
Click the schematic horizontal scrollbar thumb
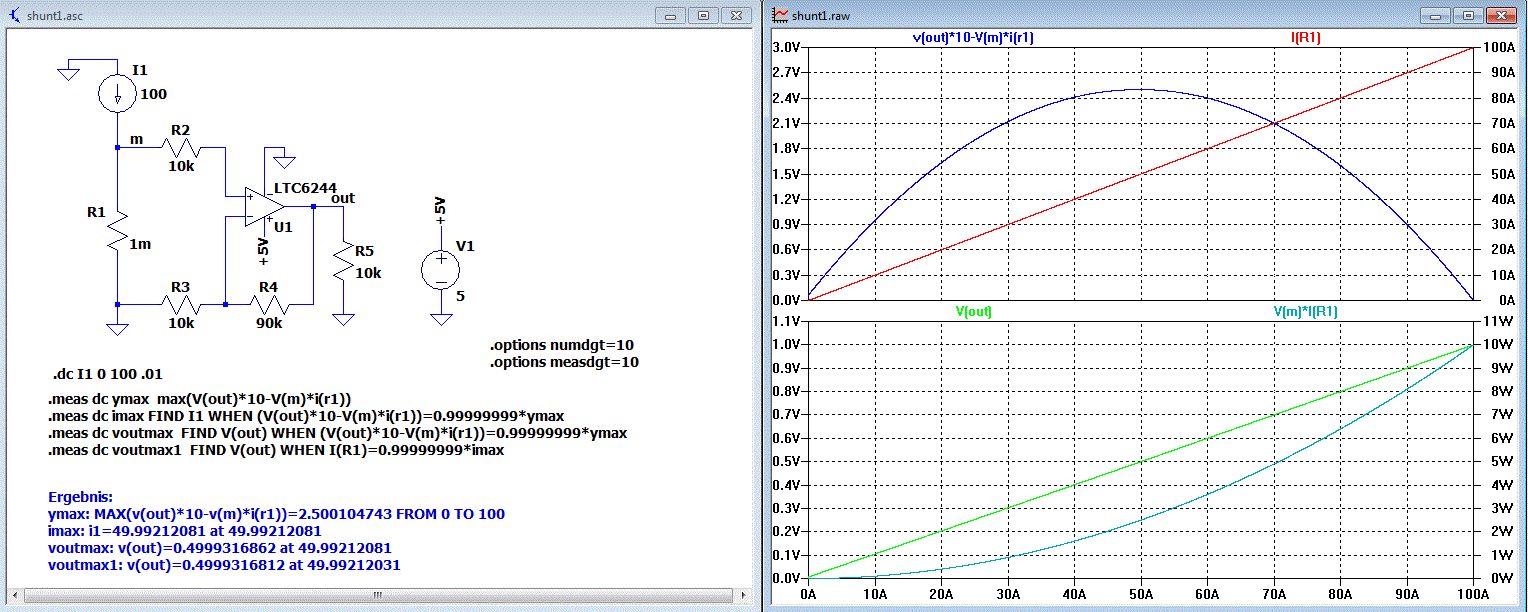(x=377, y=595)
